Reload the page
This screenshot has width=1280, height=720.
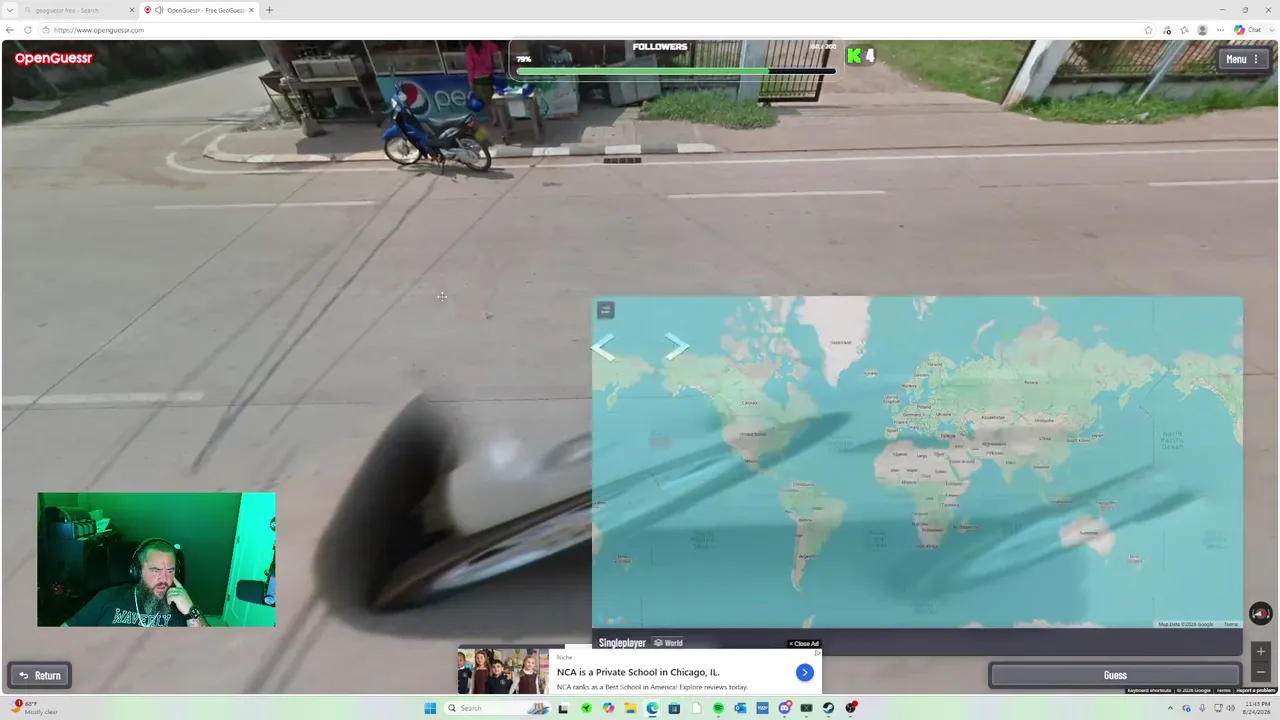click(x=27, y=30)
